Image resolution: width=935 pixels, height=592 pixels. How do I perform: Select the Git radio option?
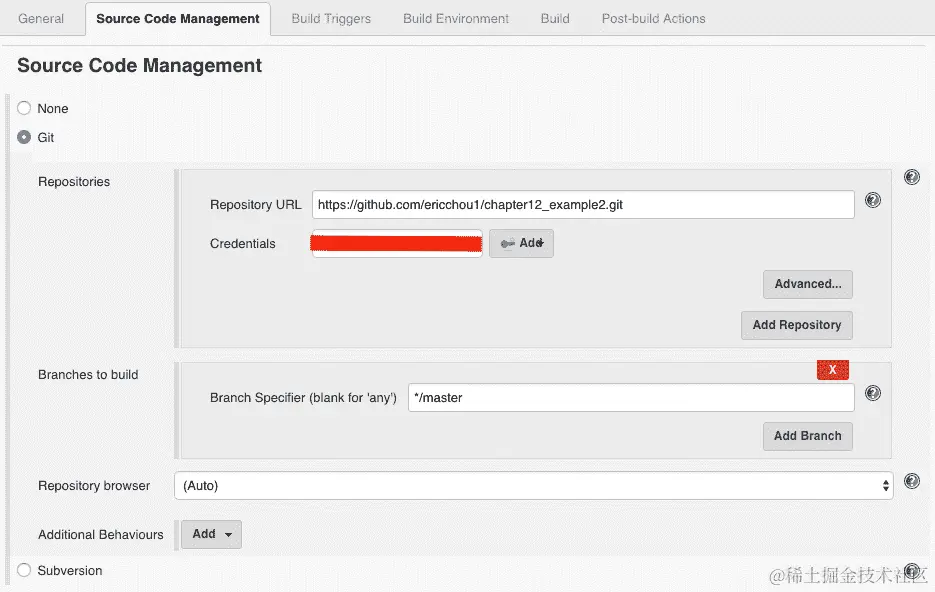tap(24, 137)
